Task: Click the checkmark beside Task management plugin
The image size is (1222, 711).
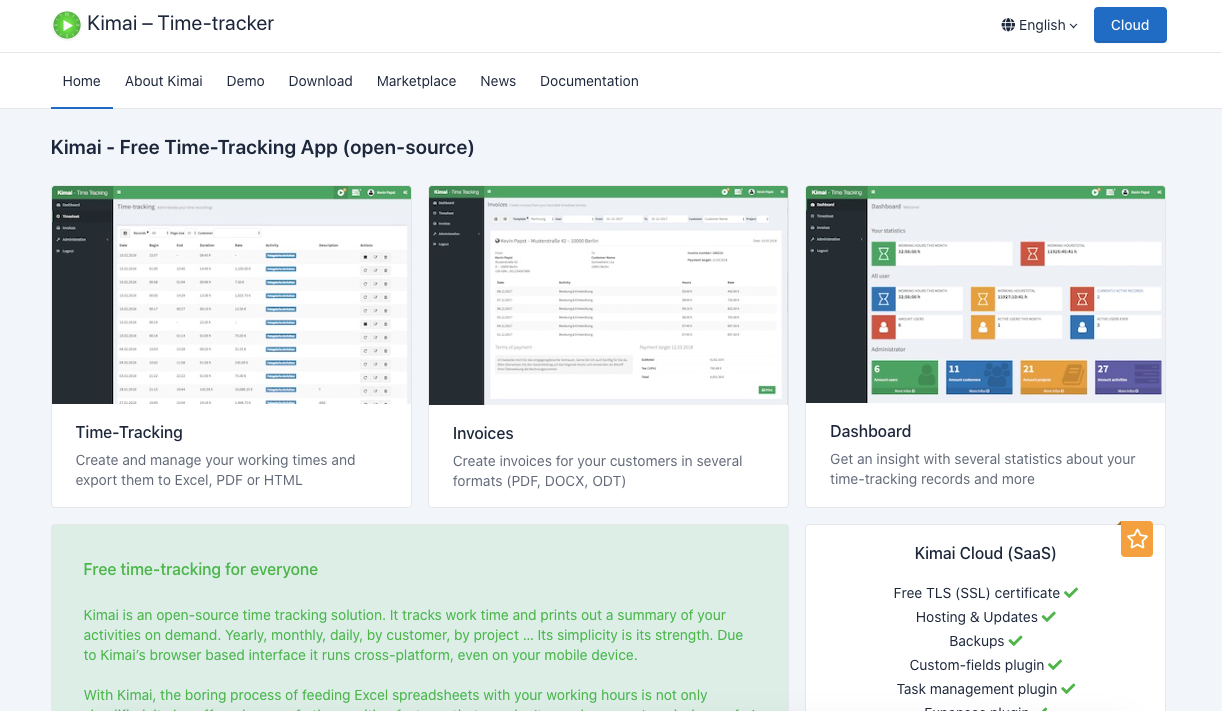Action: coord(1068,689)
